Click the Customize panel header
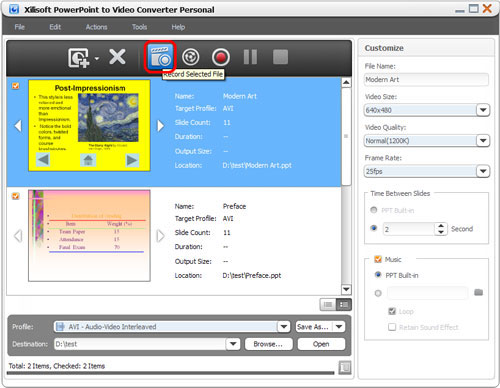Screen dimensions: 500x388 pyautogui.click(x=426, y=48)
